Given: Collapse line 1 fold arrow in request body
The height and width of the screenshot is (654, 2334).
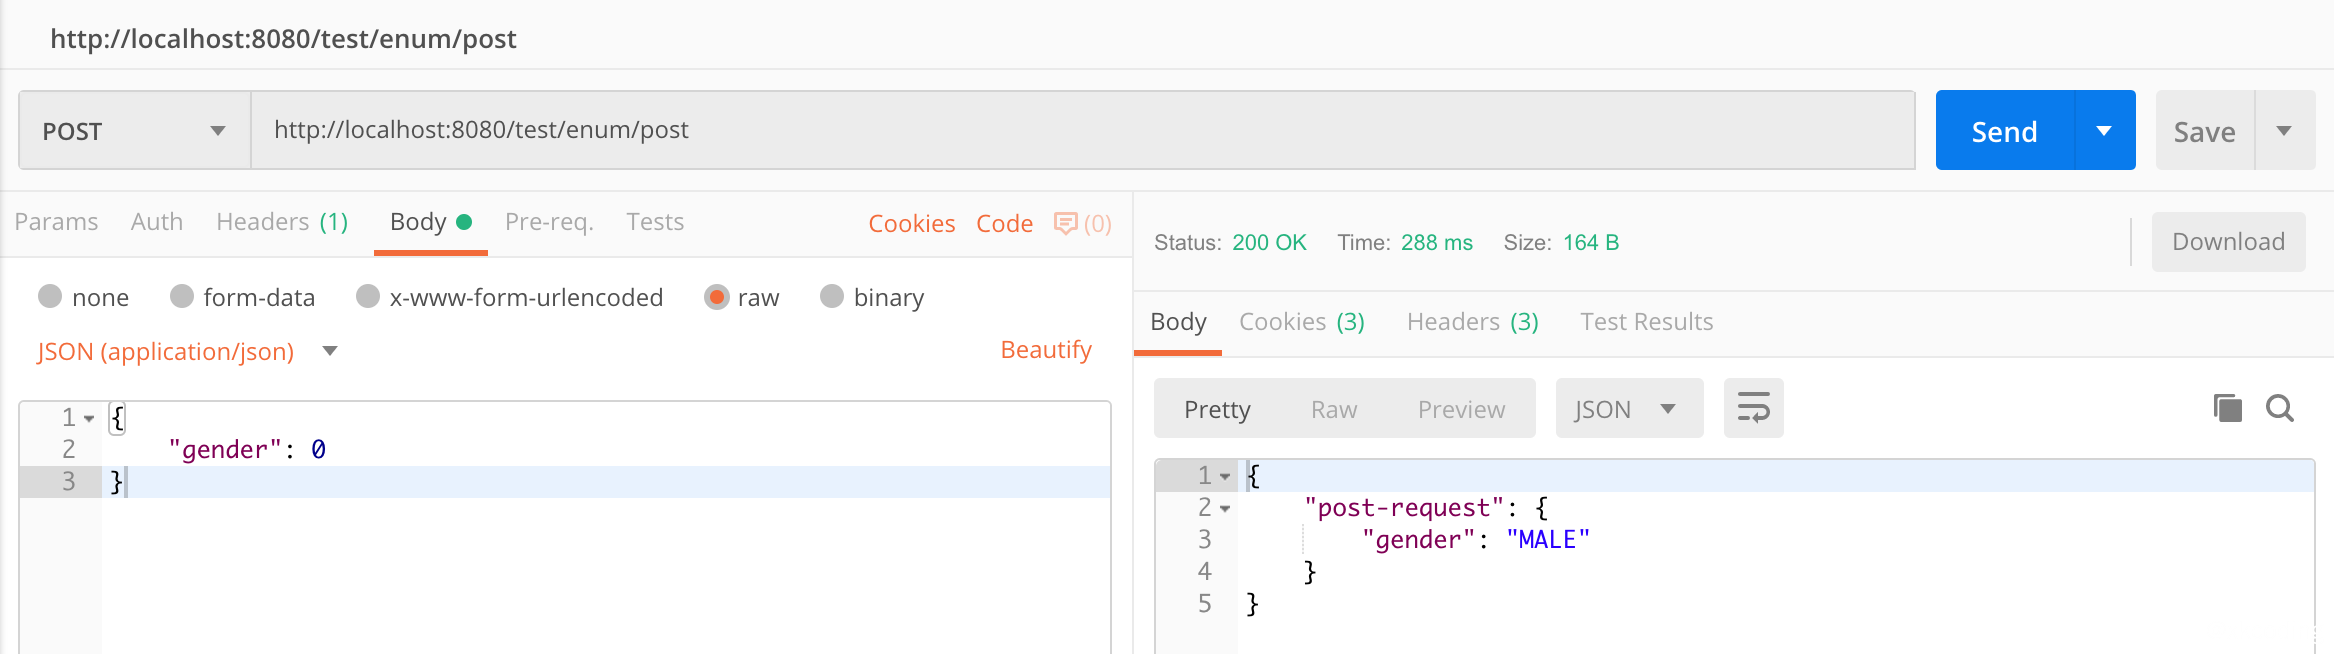Looking at the screenshot, I should [89, 419].
